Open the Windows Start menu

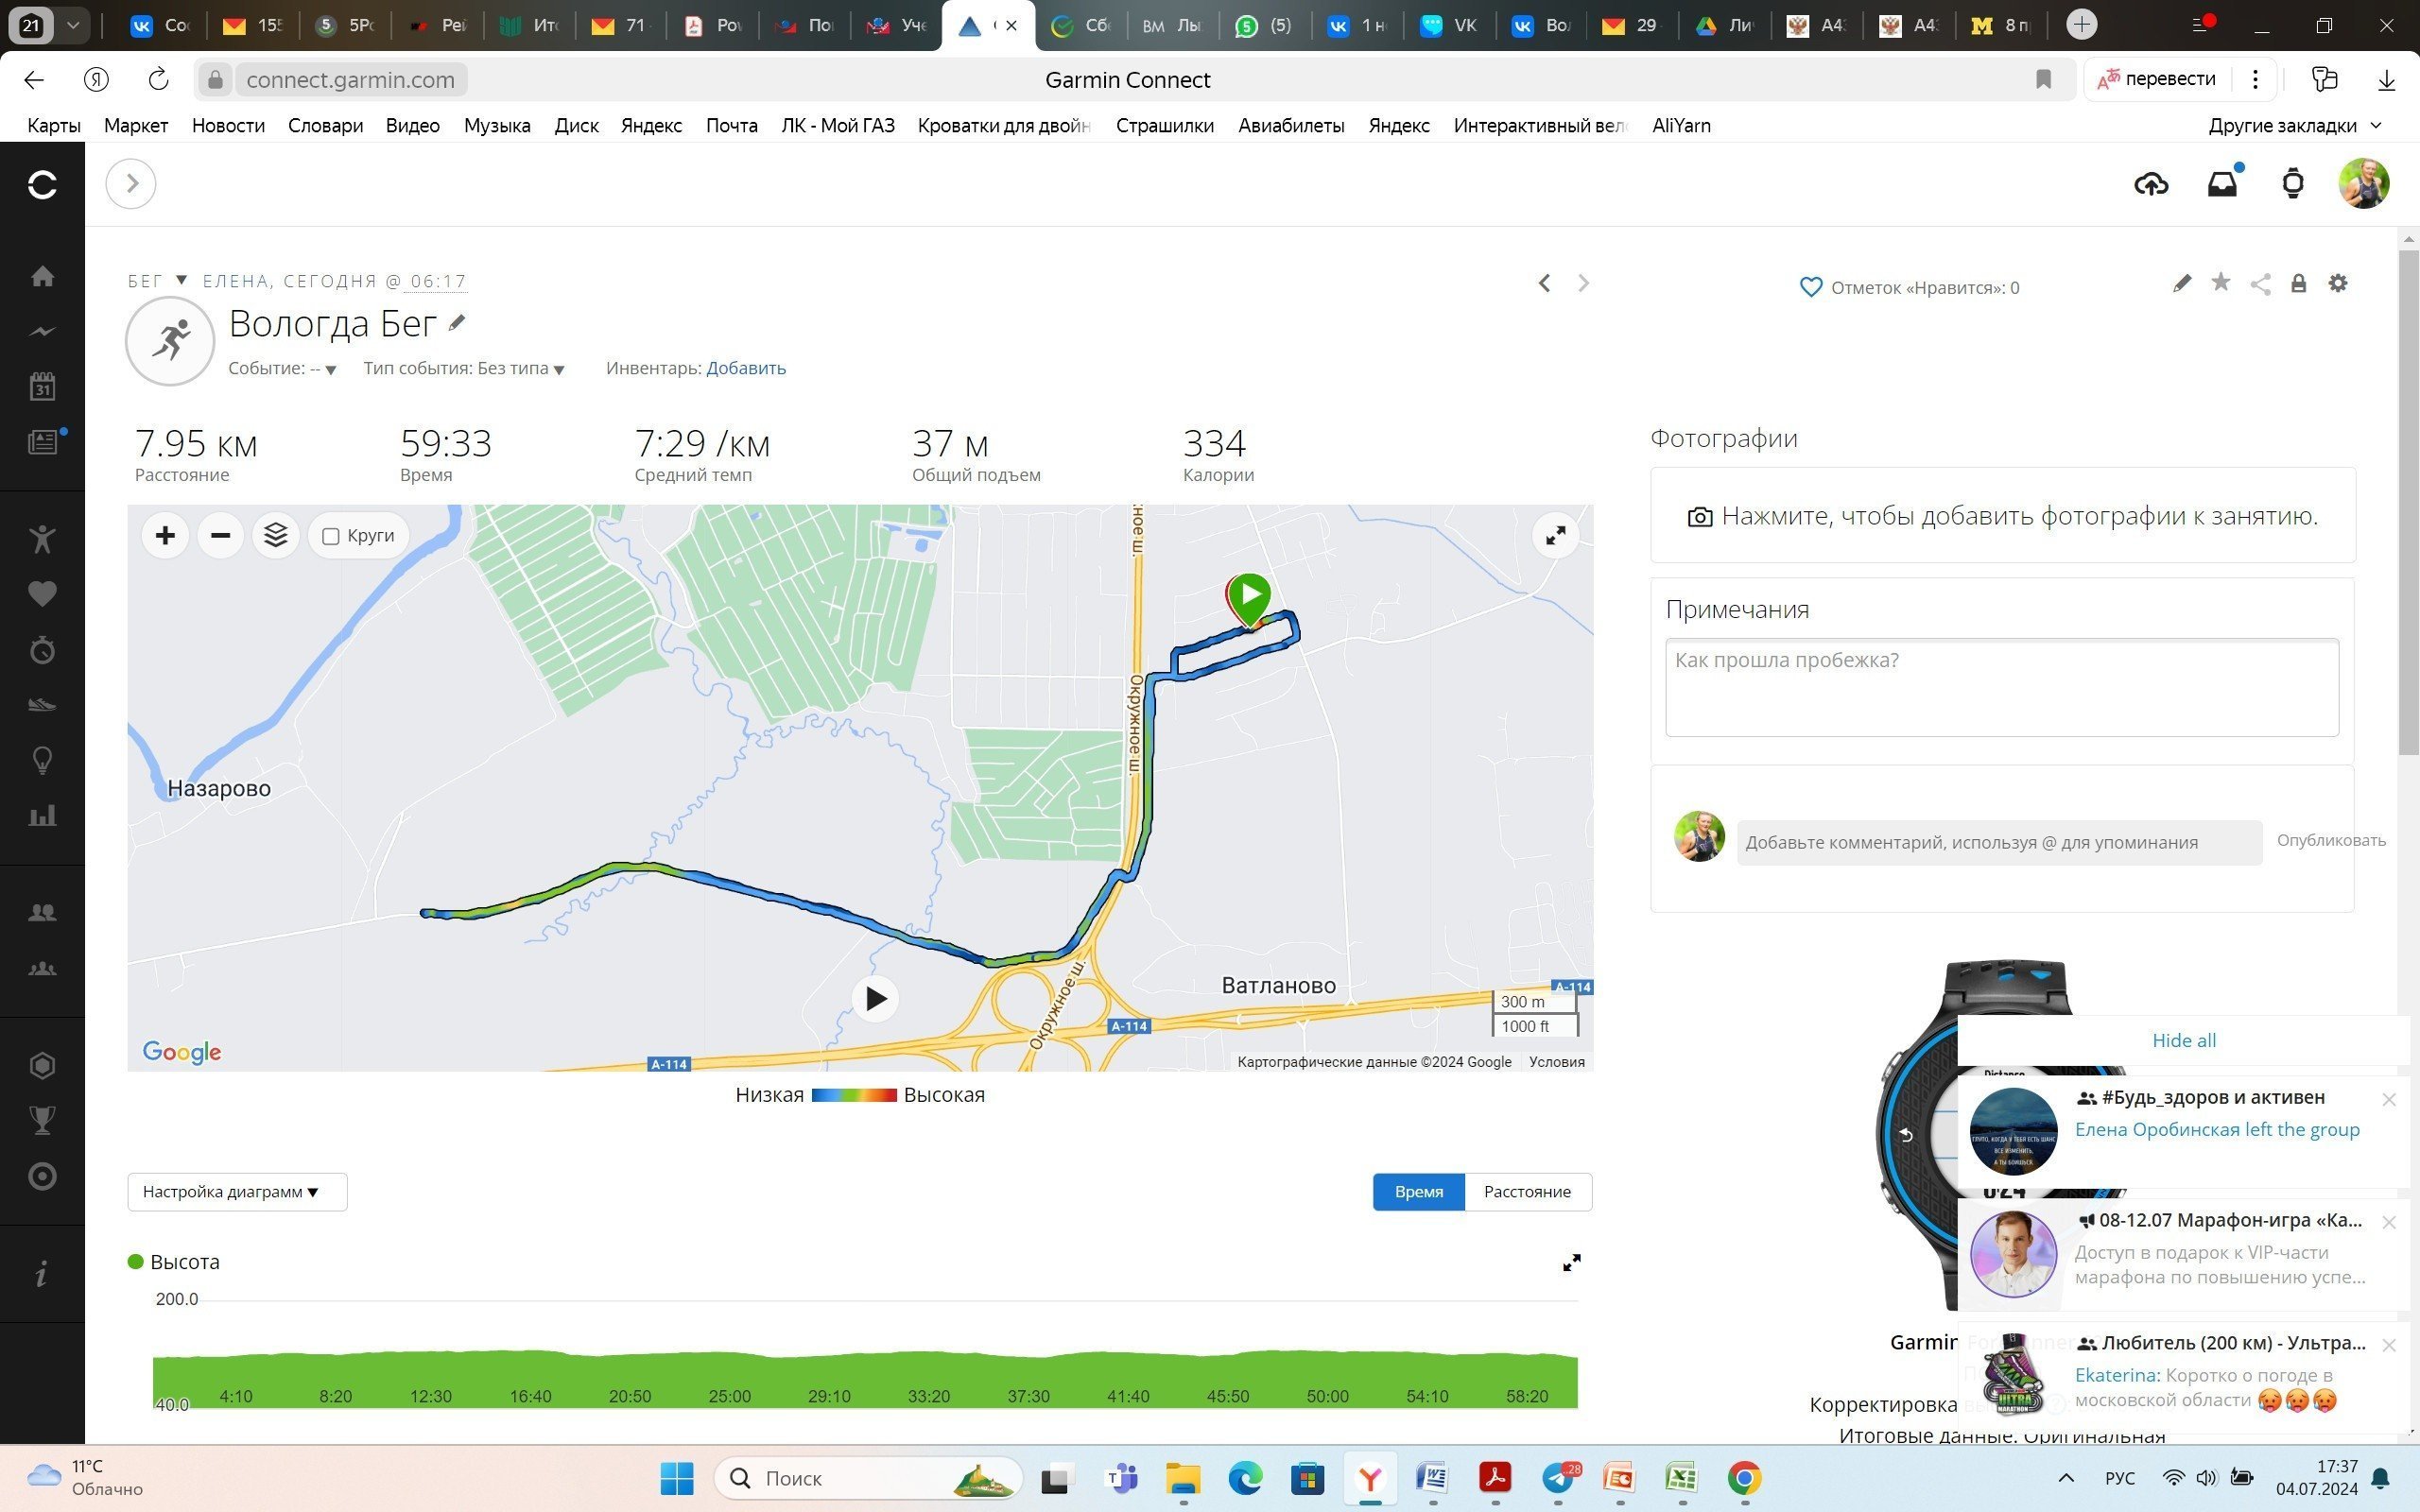(677, 1478)
